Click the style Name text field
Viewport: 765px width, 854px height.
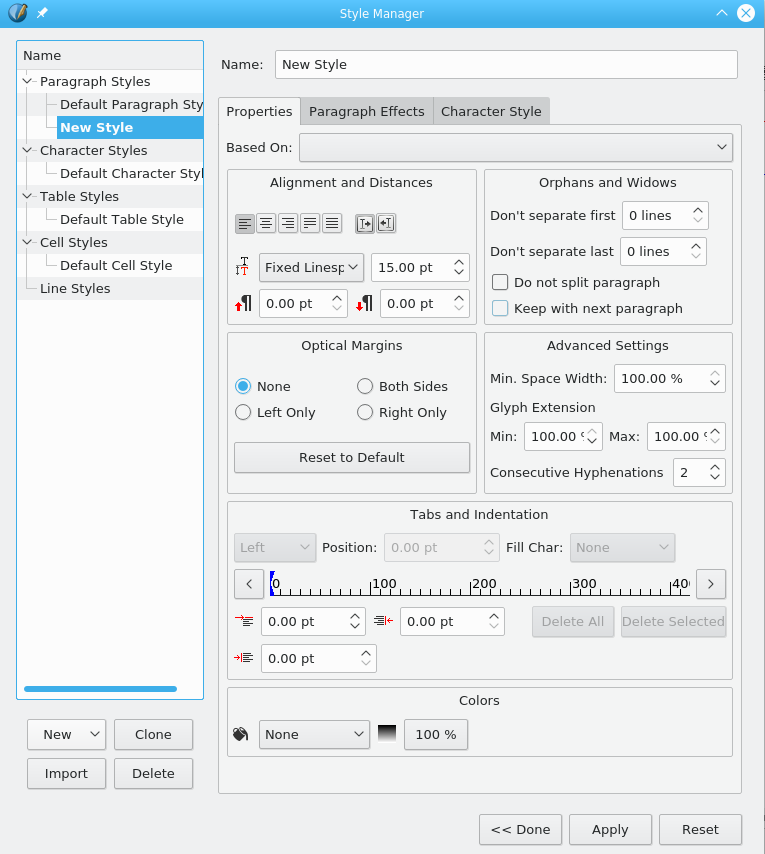(x=506, y=64)
